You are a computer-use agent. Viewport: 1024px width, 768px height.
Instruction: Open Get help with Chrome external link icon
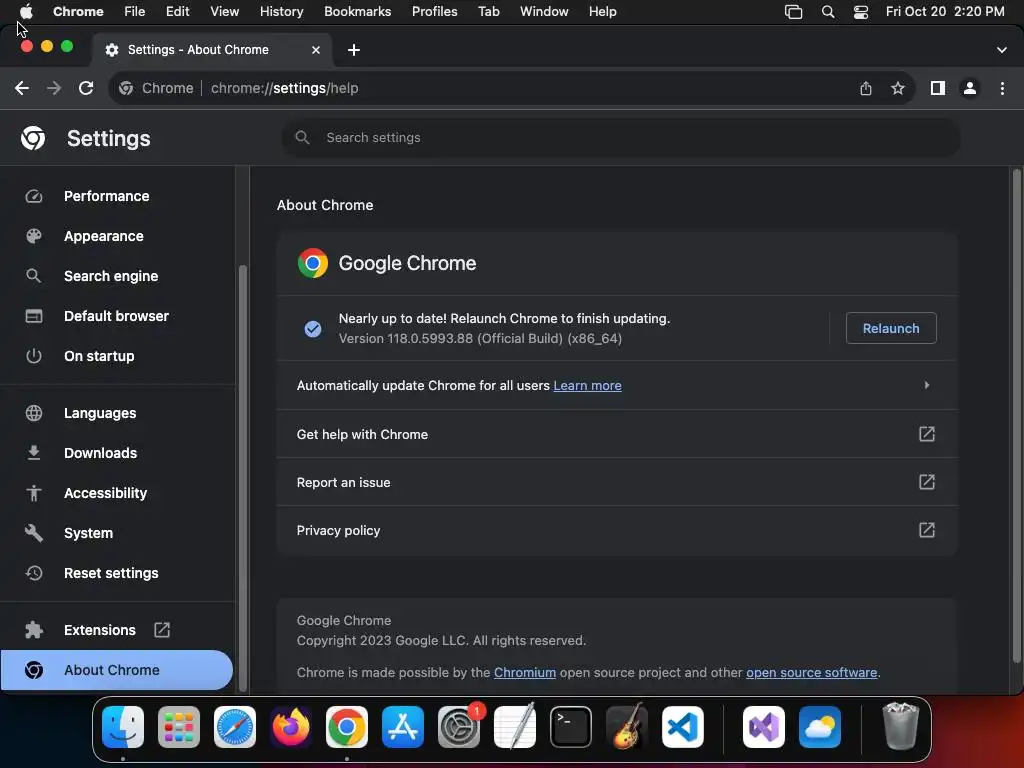[x=927, y=434]
